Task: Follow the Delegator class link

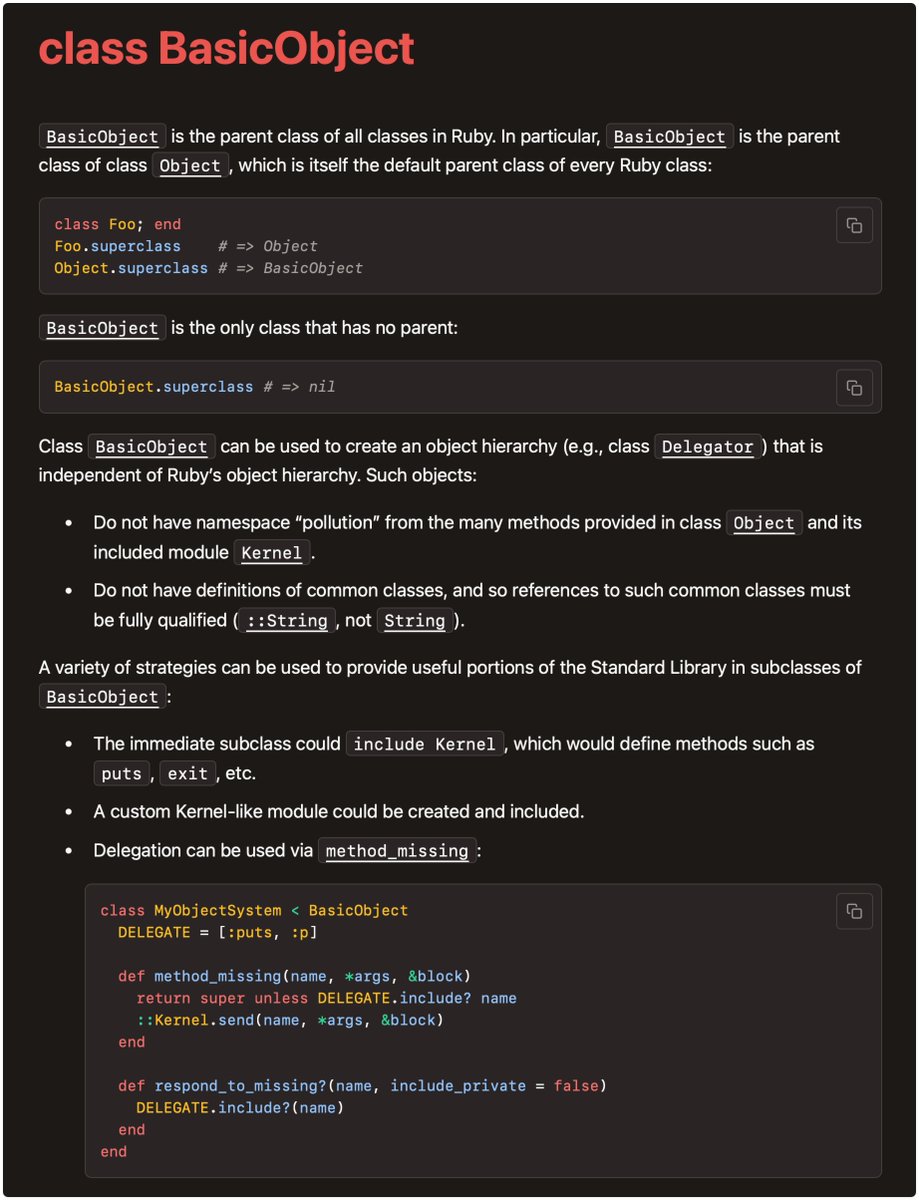Action: [707, 447]
